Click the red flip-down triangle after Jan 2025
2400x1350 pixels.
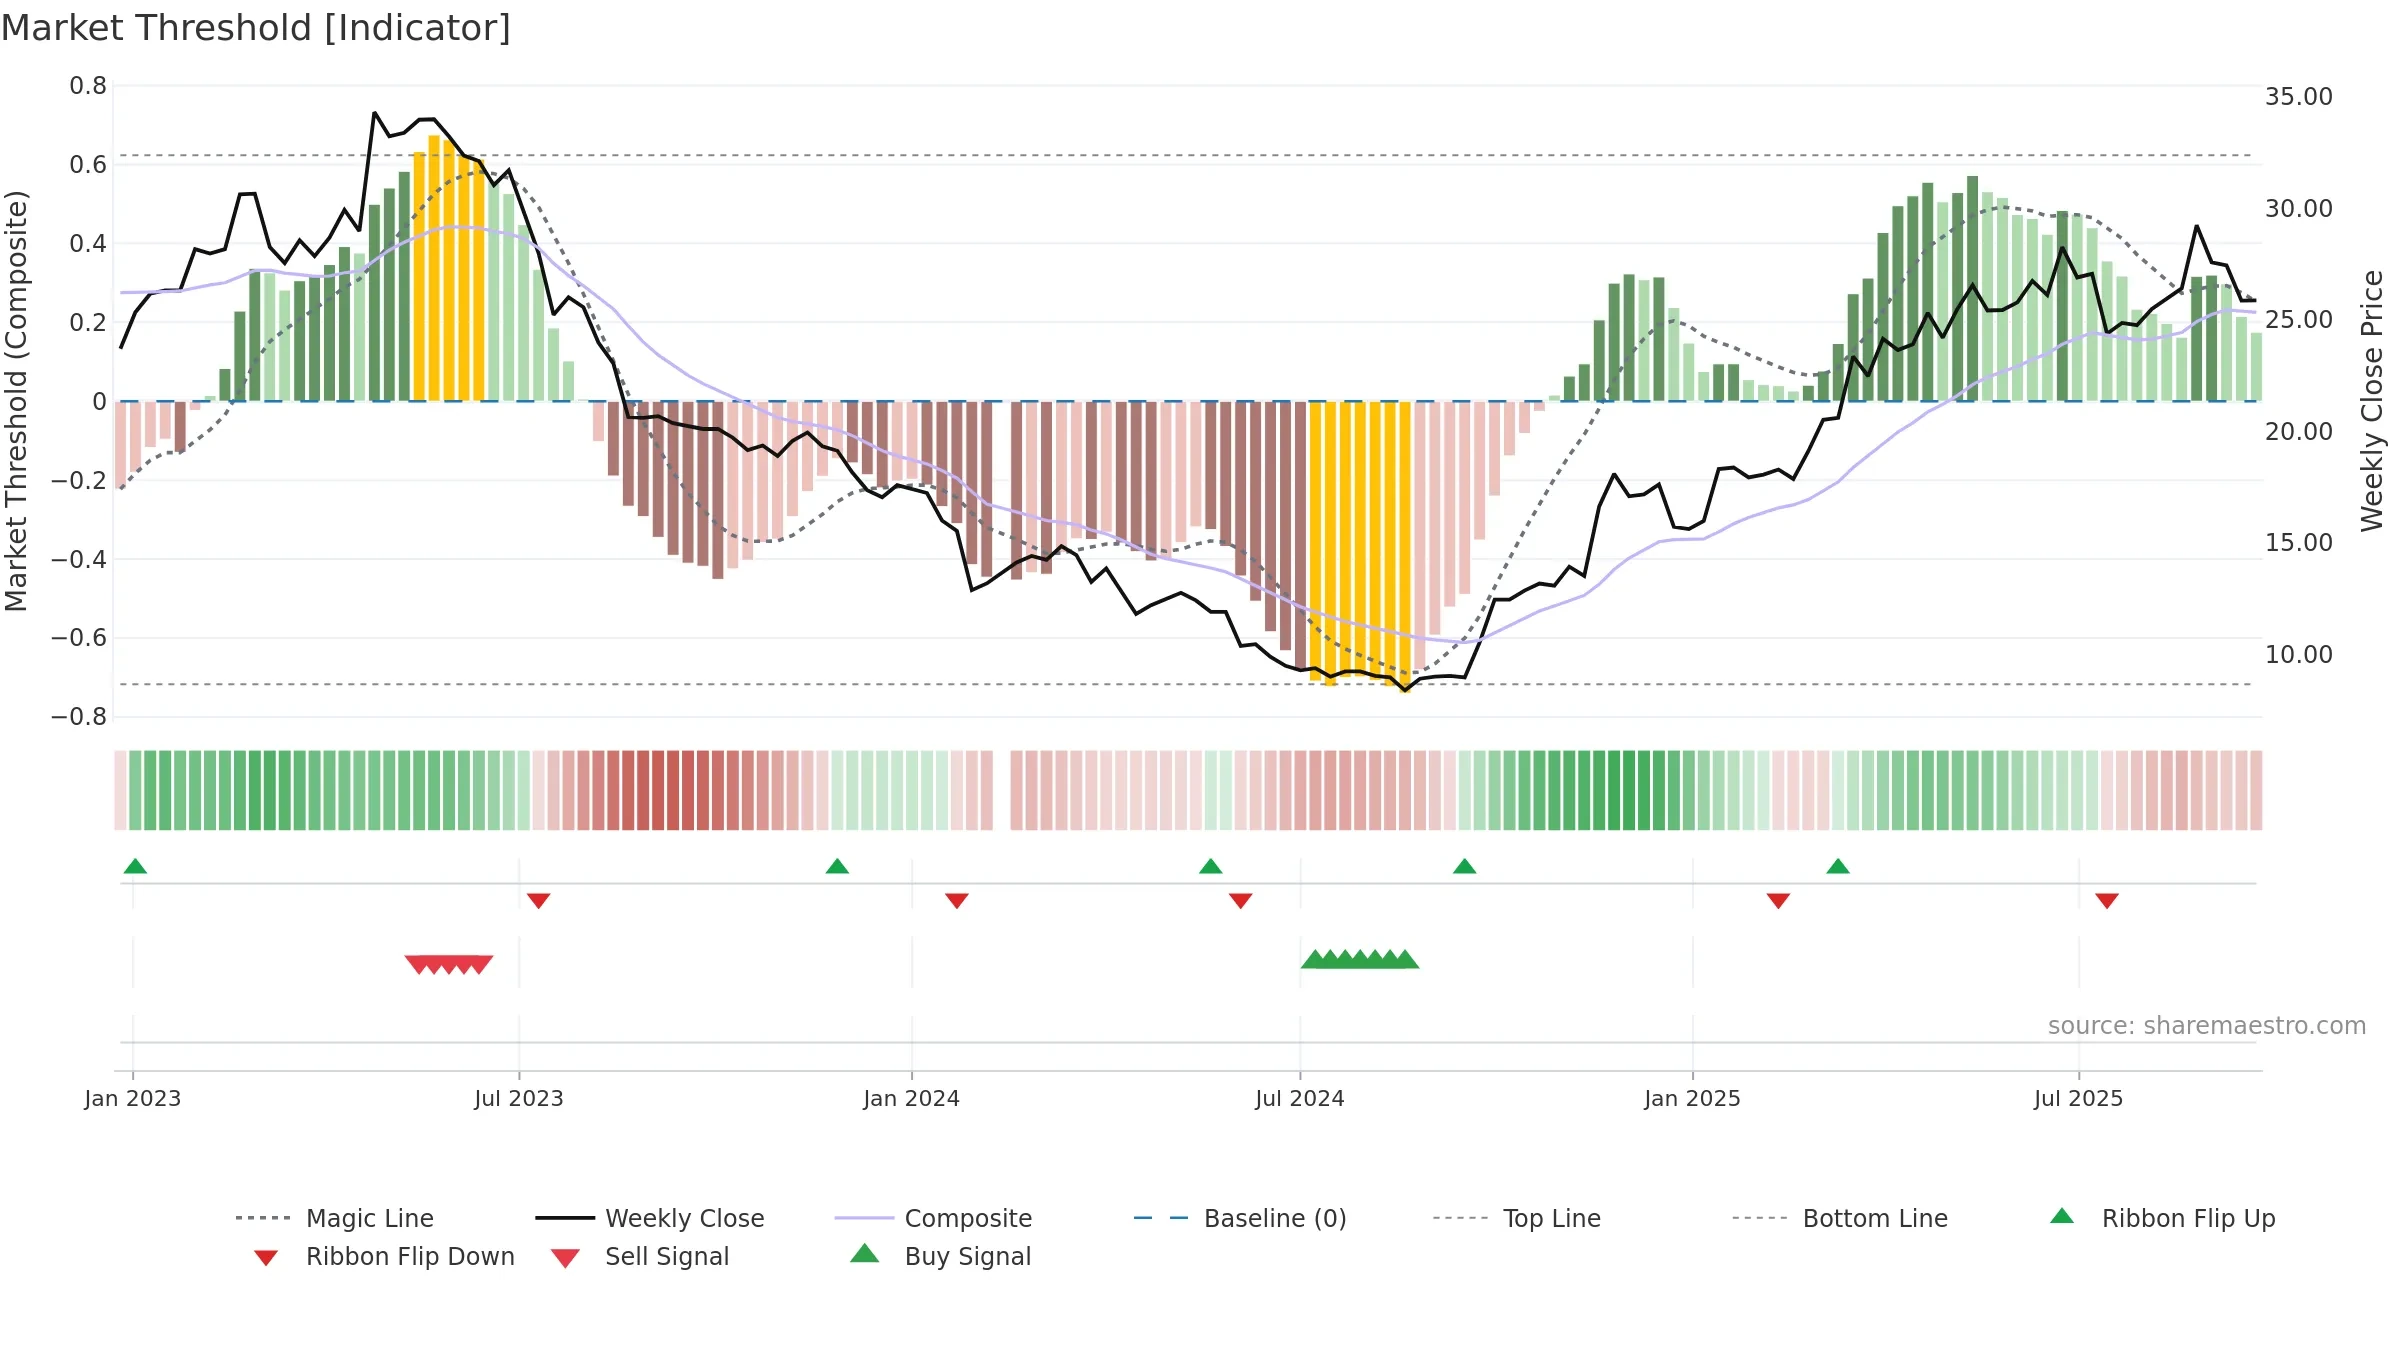(1777, 901)
